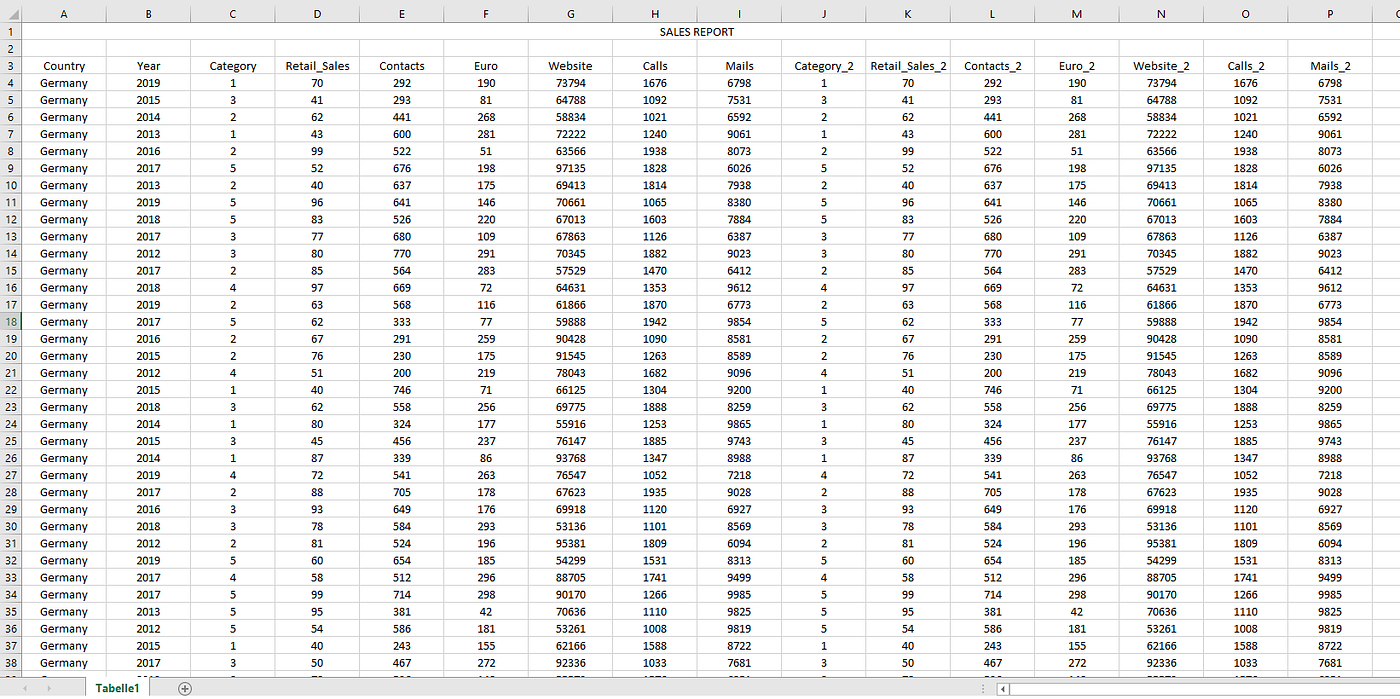Add a new sheet with plus icon
The width and height of the screenshot is (1400, 699).
(184, 688)
